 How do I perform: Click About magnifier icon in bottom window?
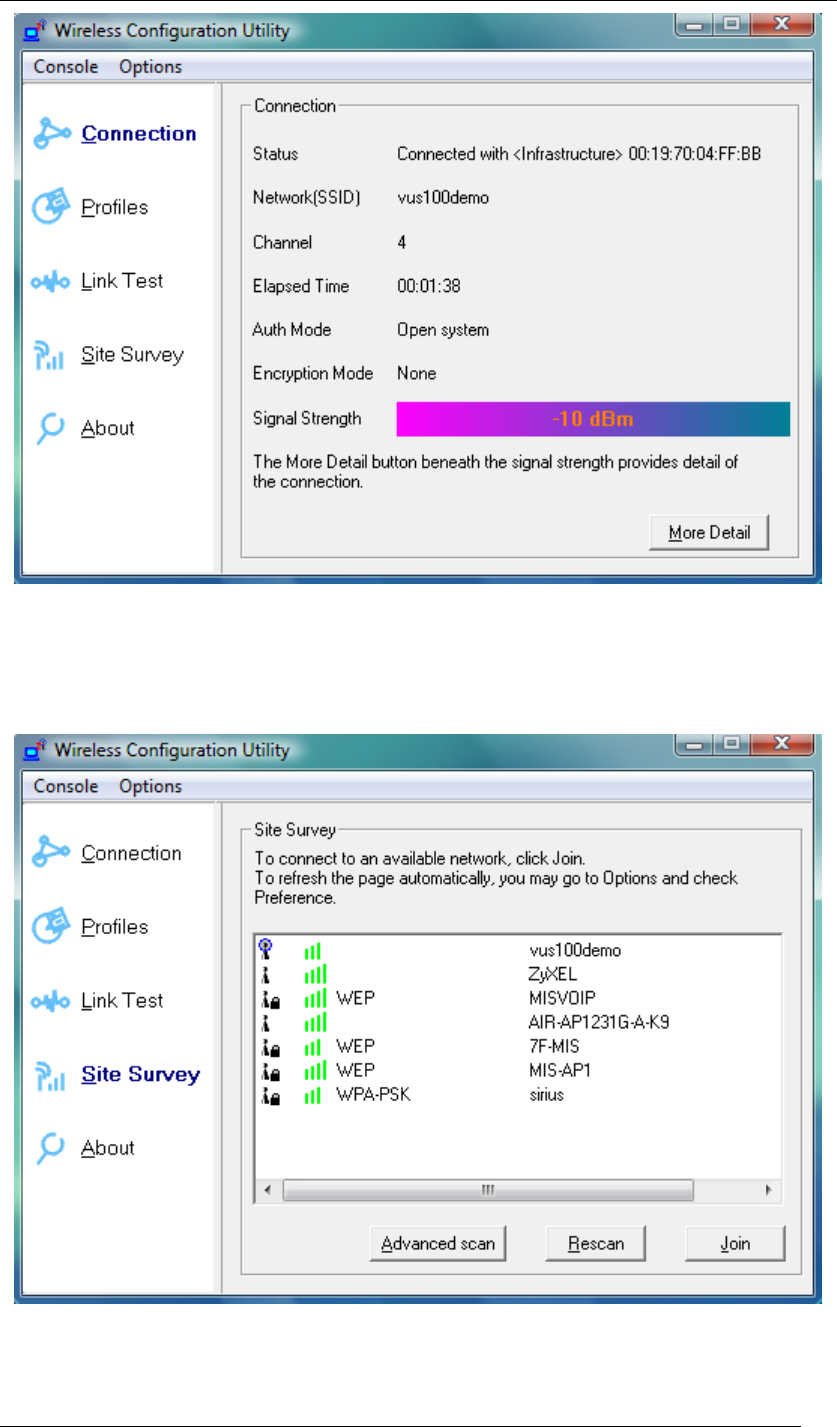coord(50,1149)
